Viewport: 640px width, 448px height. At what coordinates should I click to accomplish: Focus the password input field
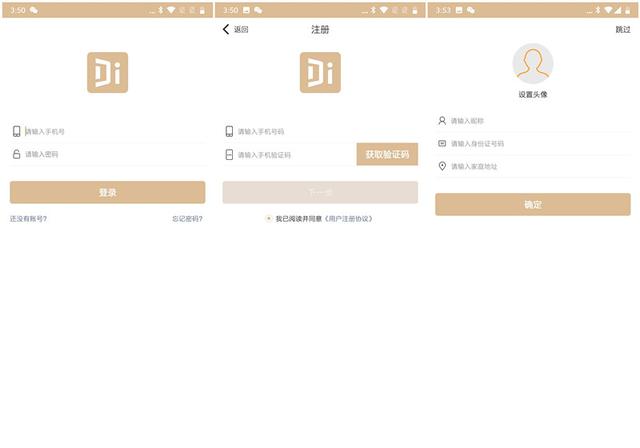pyautogui.click(x=107, y=154)
